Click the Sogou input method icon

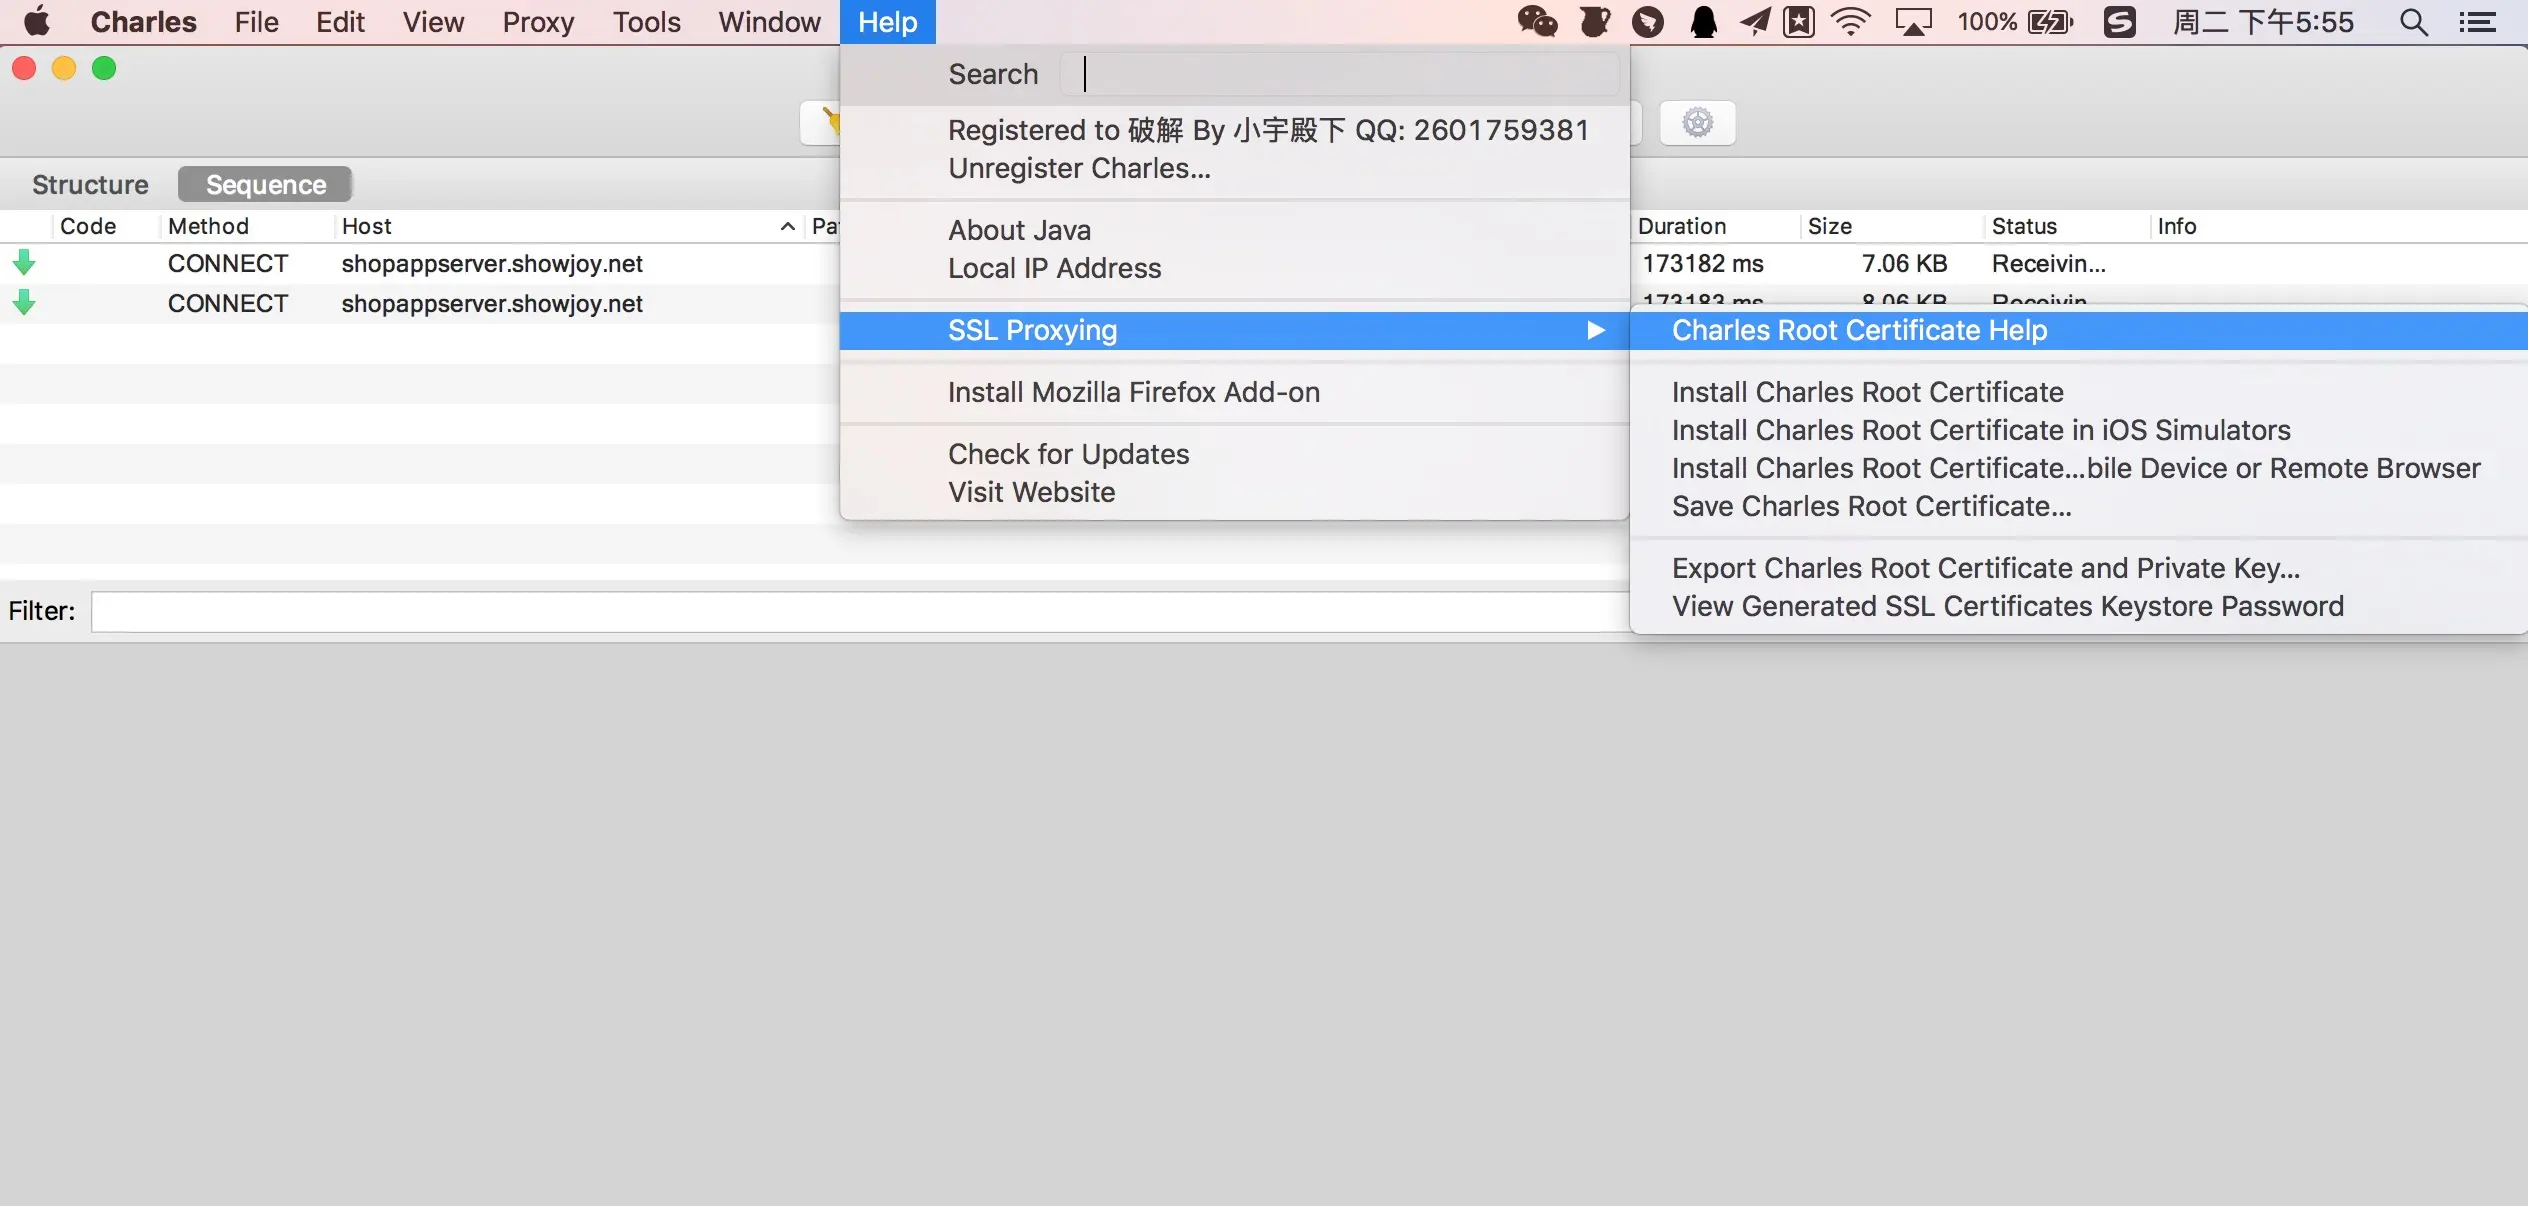[2119, 22]
